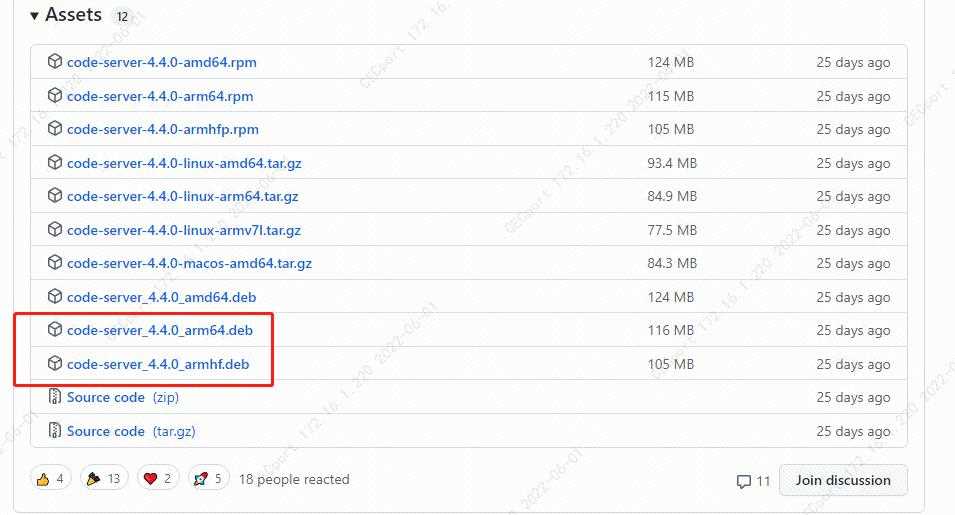Click package icon beside linux-arm64.tar.gz
The image size is (955, 515).
[55, 195]
